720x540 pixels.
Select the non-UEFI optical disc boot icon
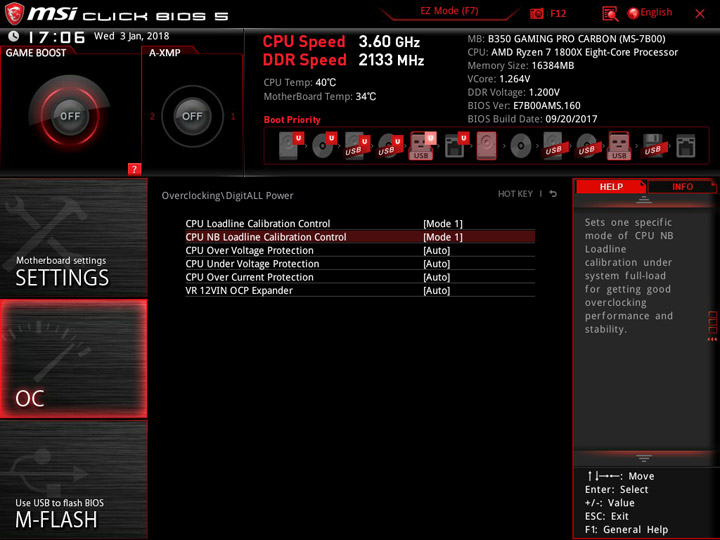pyautogui.click(x=520, y=146)
